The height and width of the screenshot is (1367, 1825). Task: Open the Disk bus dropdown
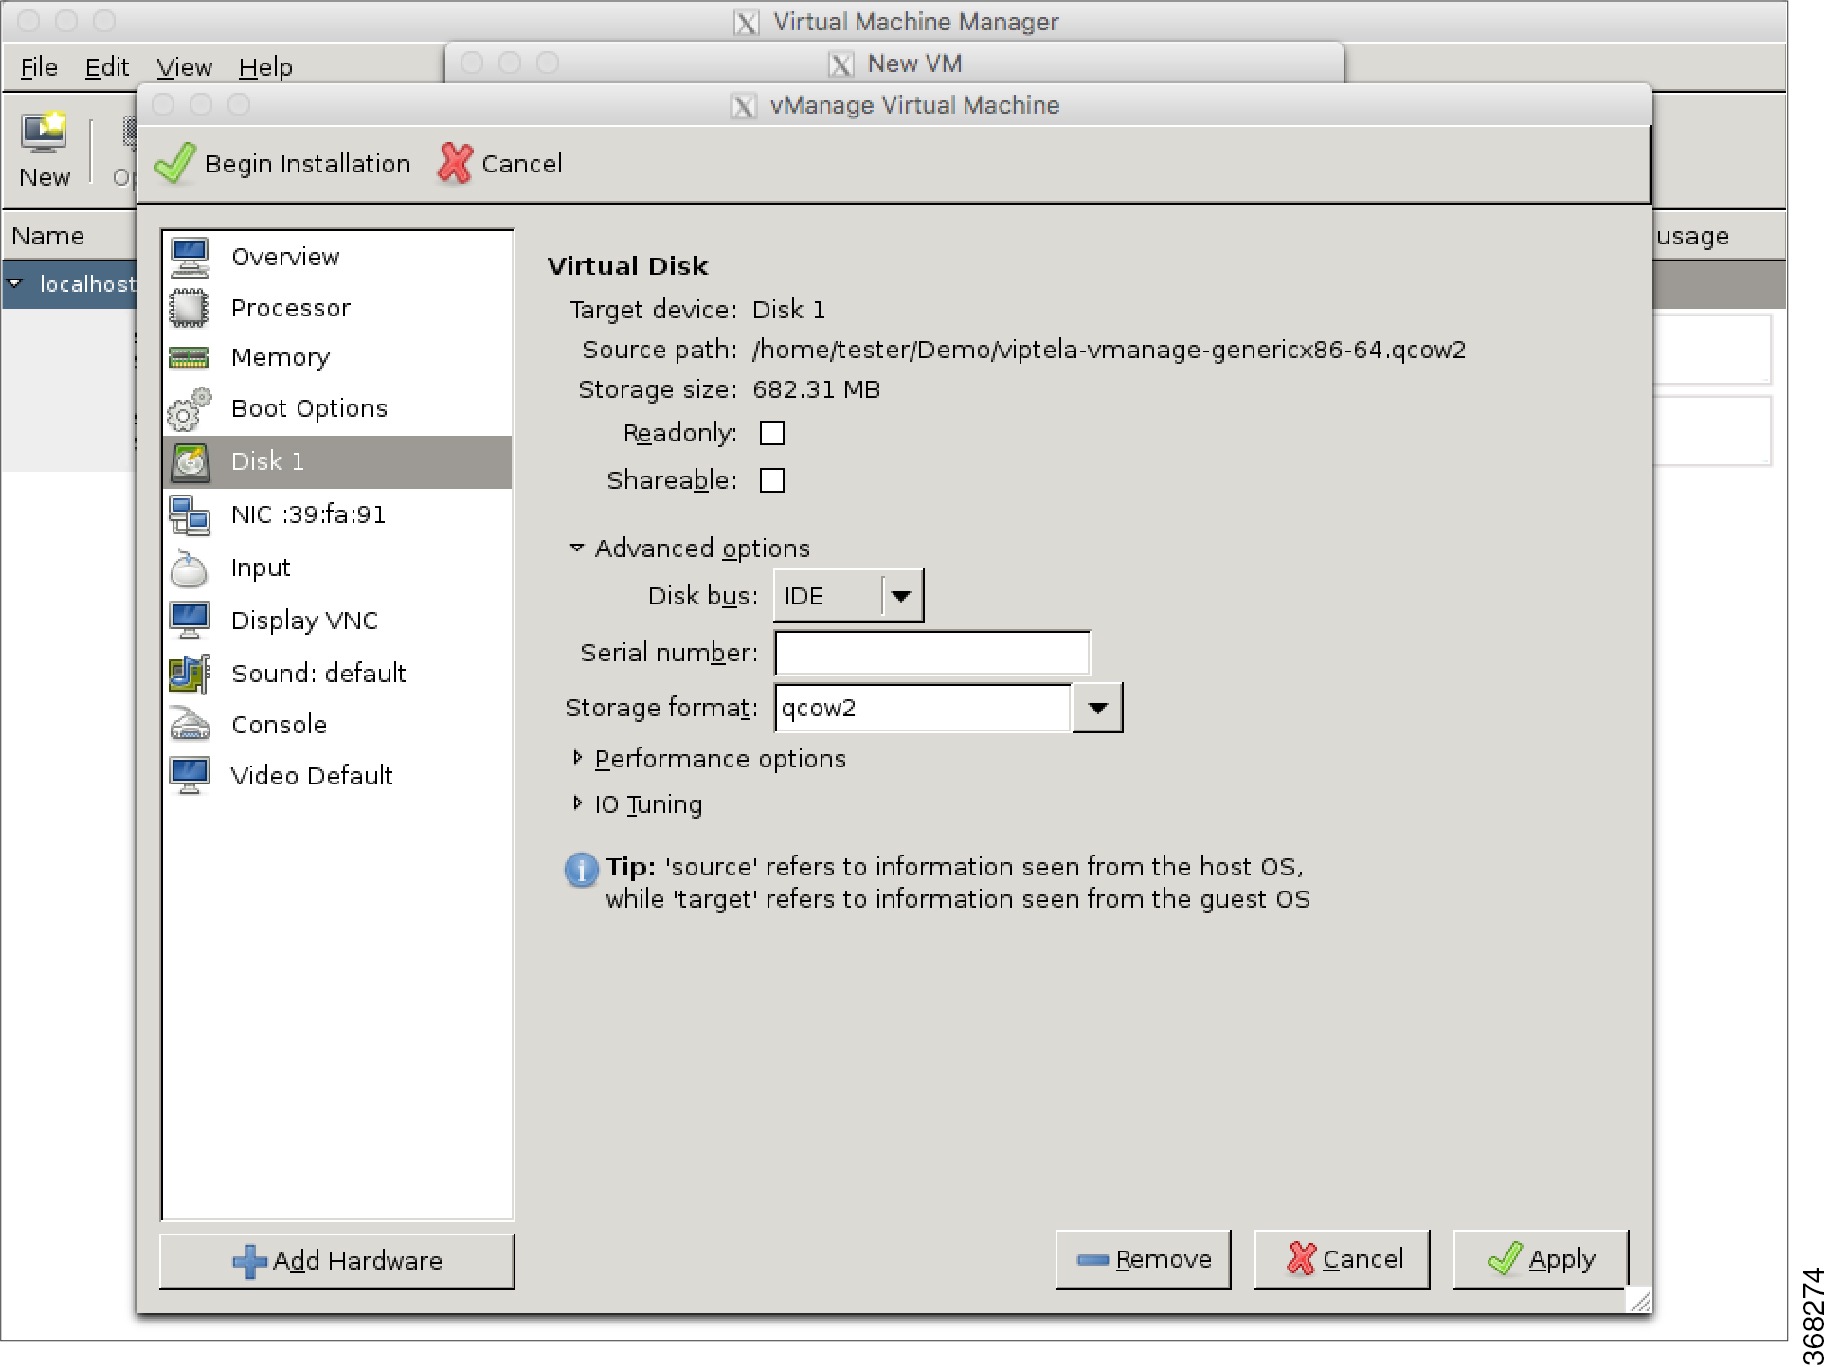tap(901, 594)
